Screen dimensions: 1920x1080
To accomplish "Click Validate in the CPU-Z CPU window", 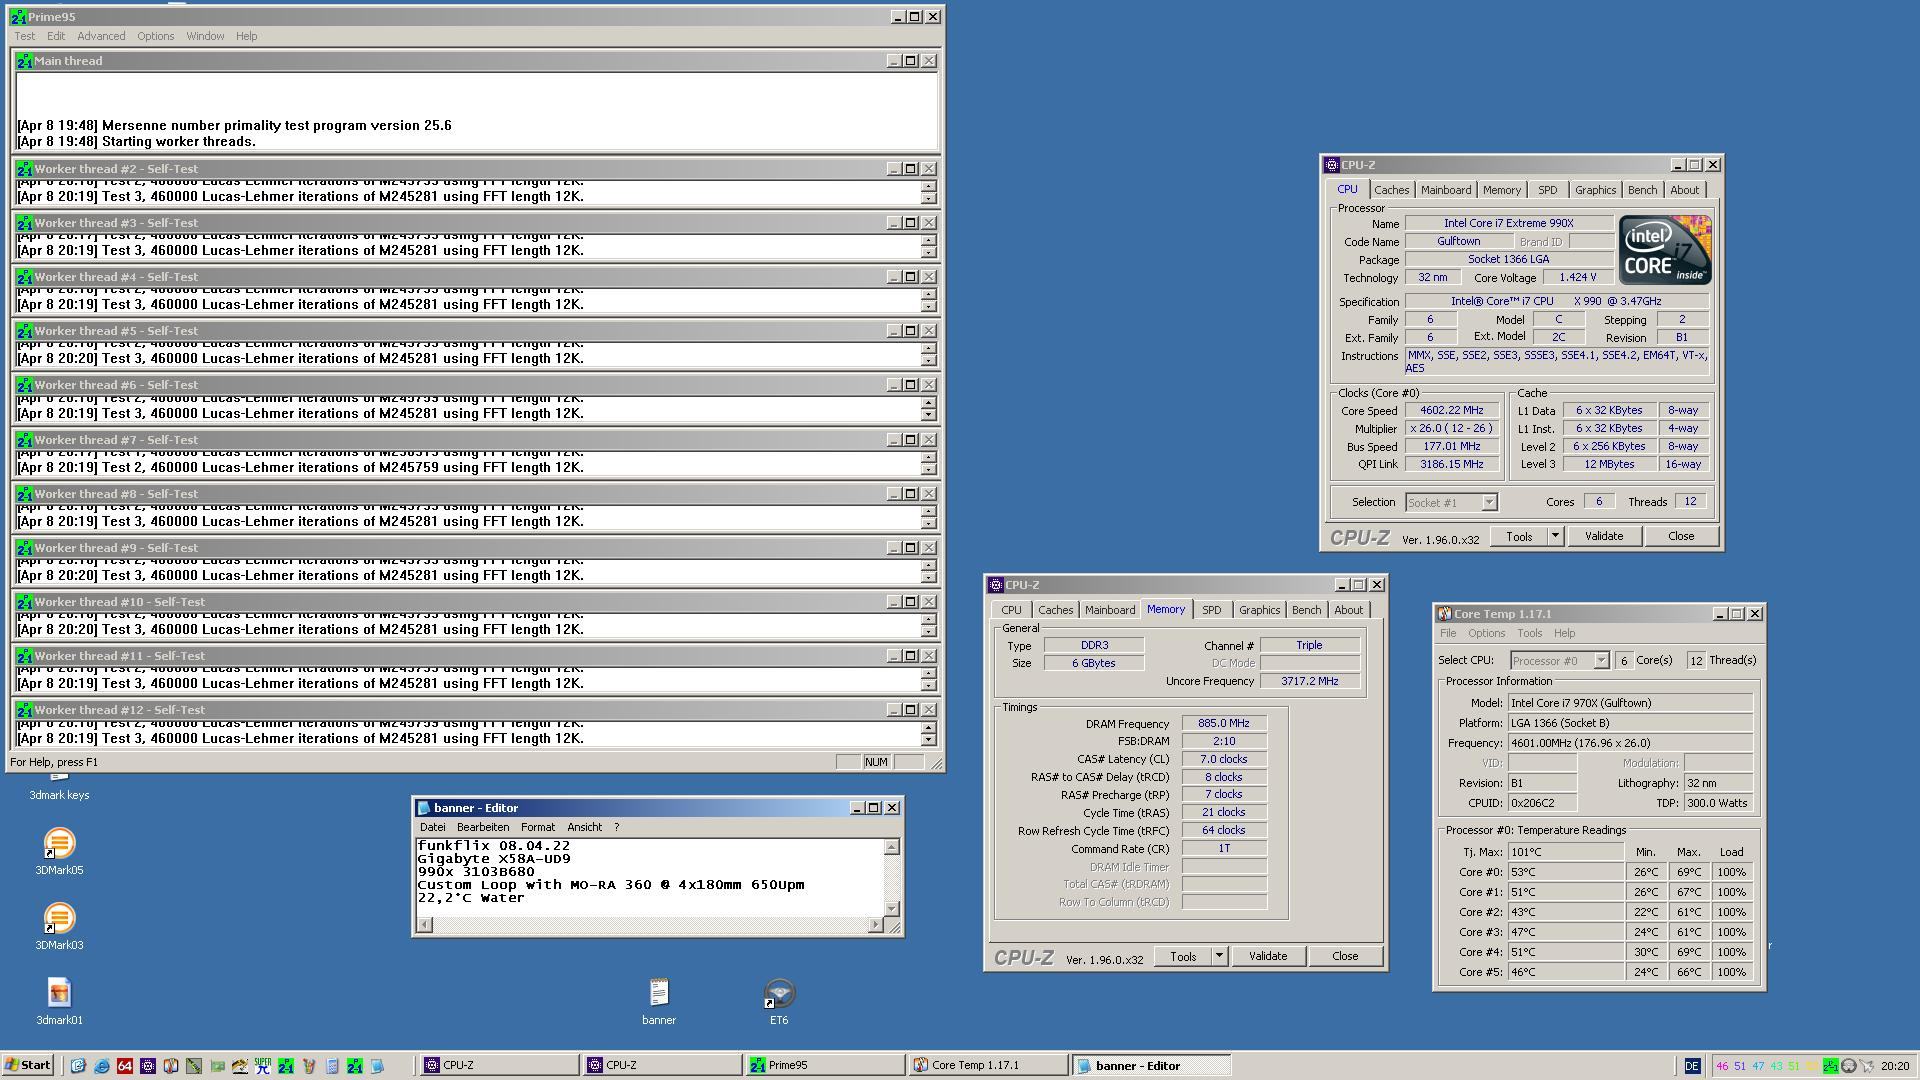I will [1604, 536].
